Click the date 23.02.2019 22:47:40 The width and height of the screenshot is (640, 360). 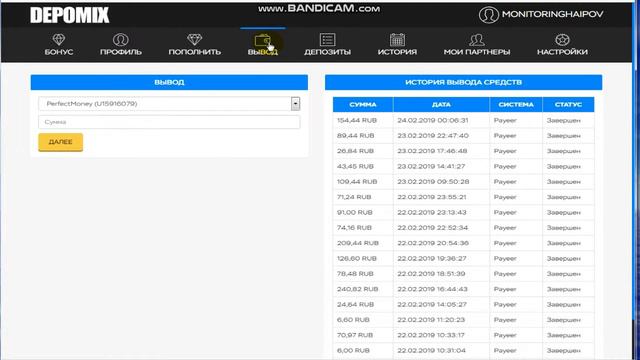[x=433, y=136]
